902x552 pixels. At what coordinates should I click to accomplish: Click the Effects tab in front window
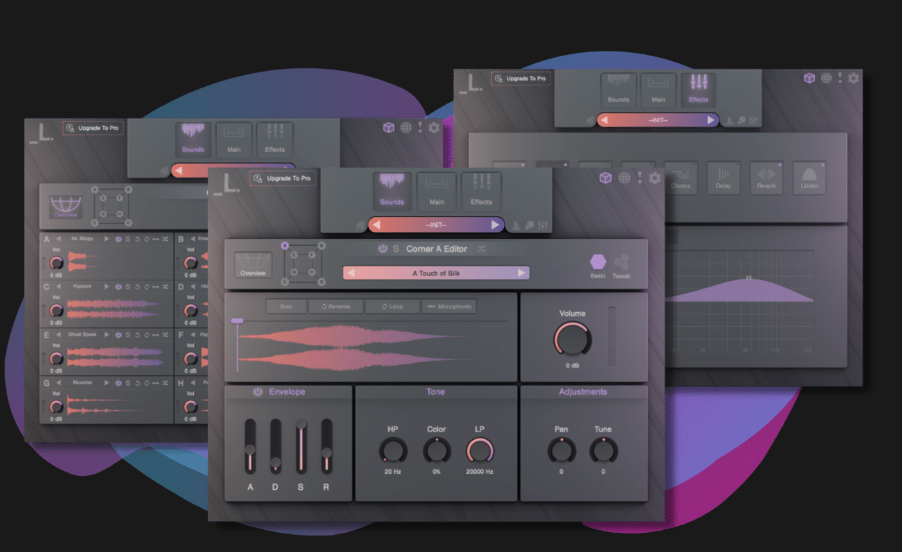481,190
